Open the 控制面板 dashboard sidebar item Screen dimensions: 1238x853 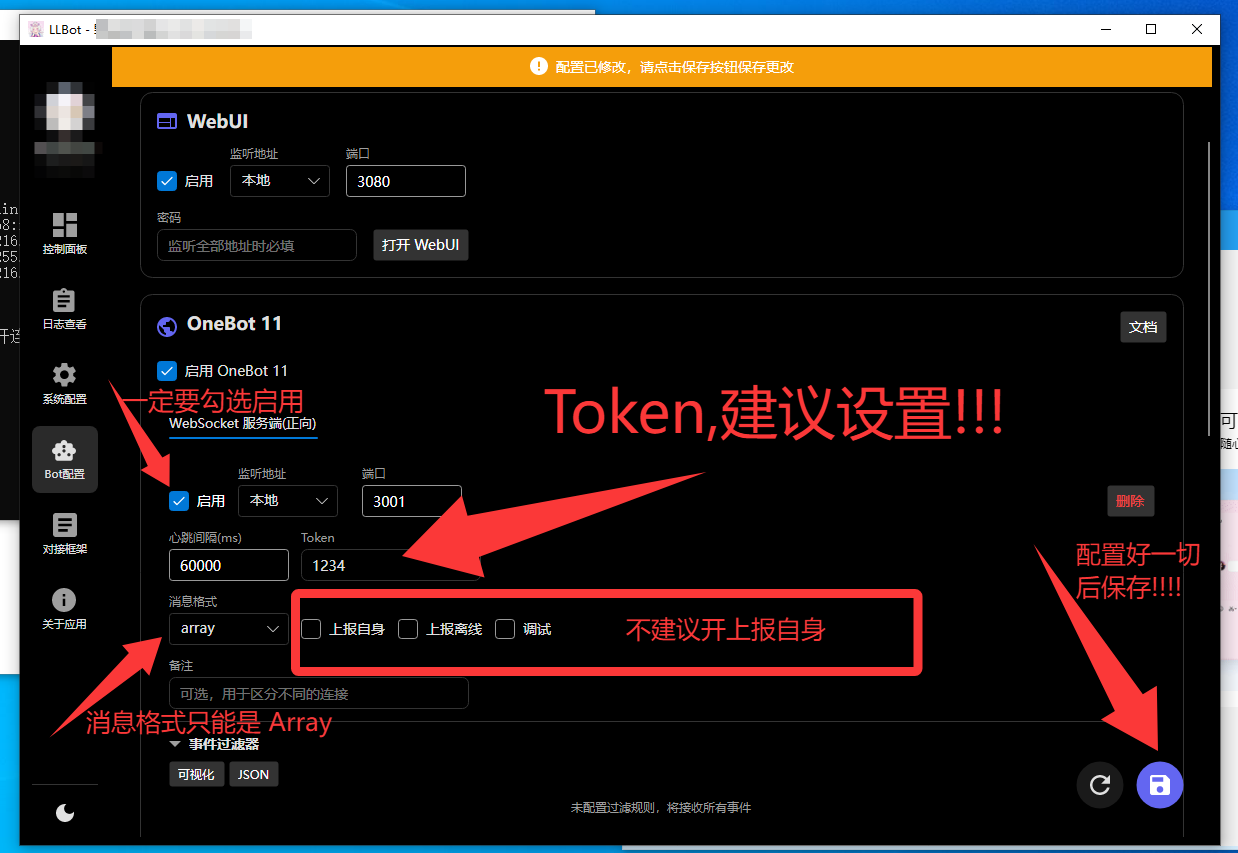(65, 233)
